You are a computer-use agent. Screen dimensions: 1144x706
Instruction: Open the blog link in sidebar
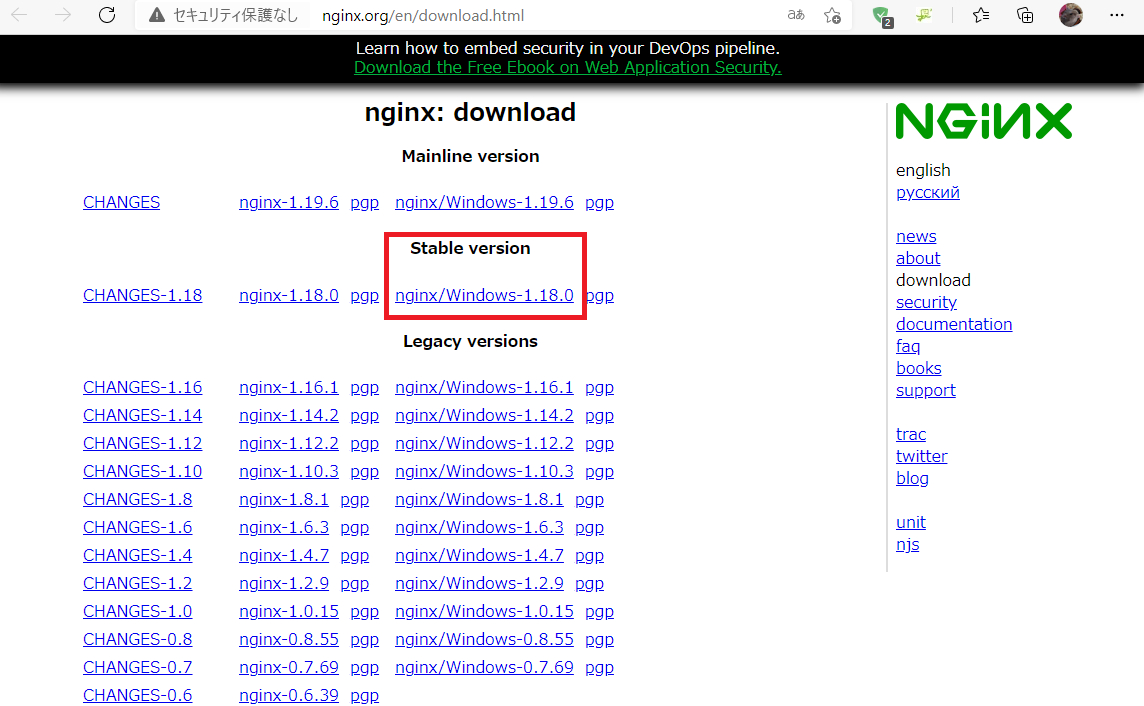912,478
